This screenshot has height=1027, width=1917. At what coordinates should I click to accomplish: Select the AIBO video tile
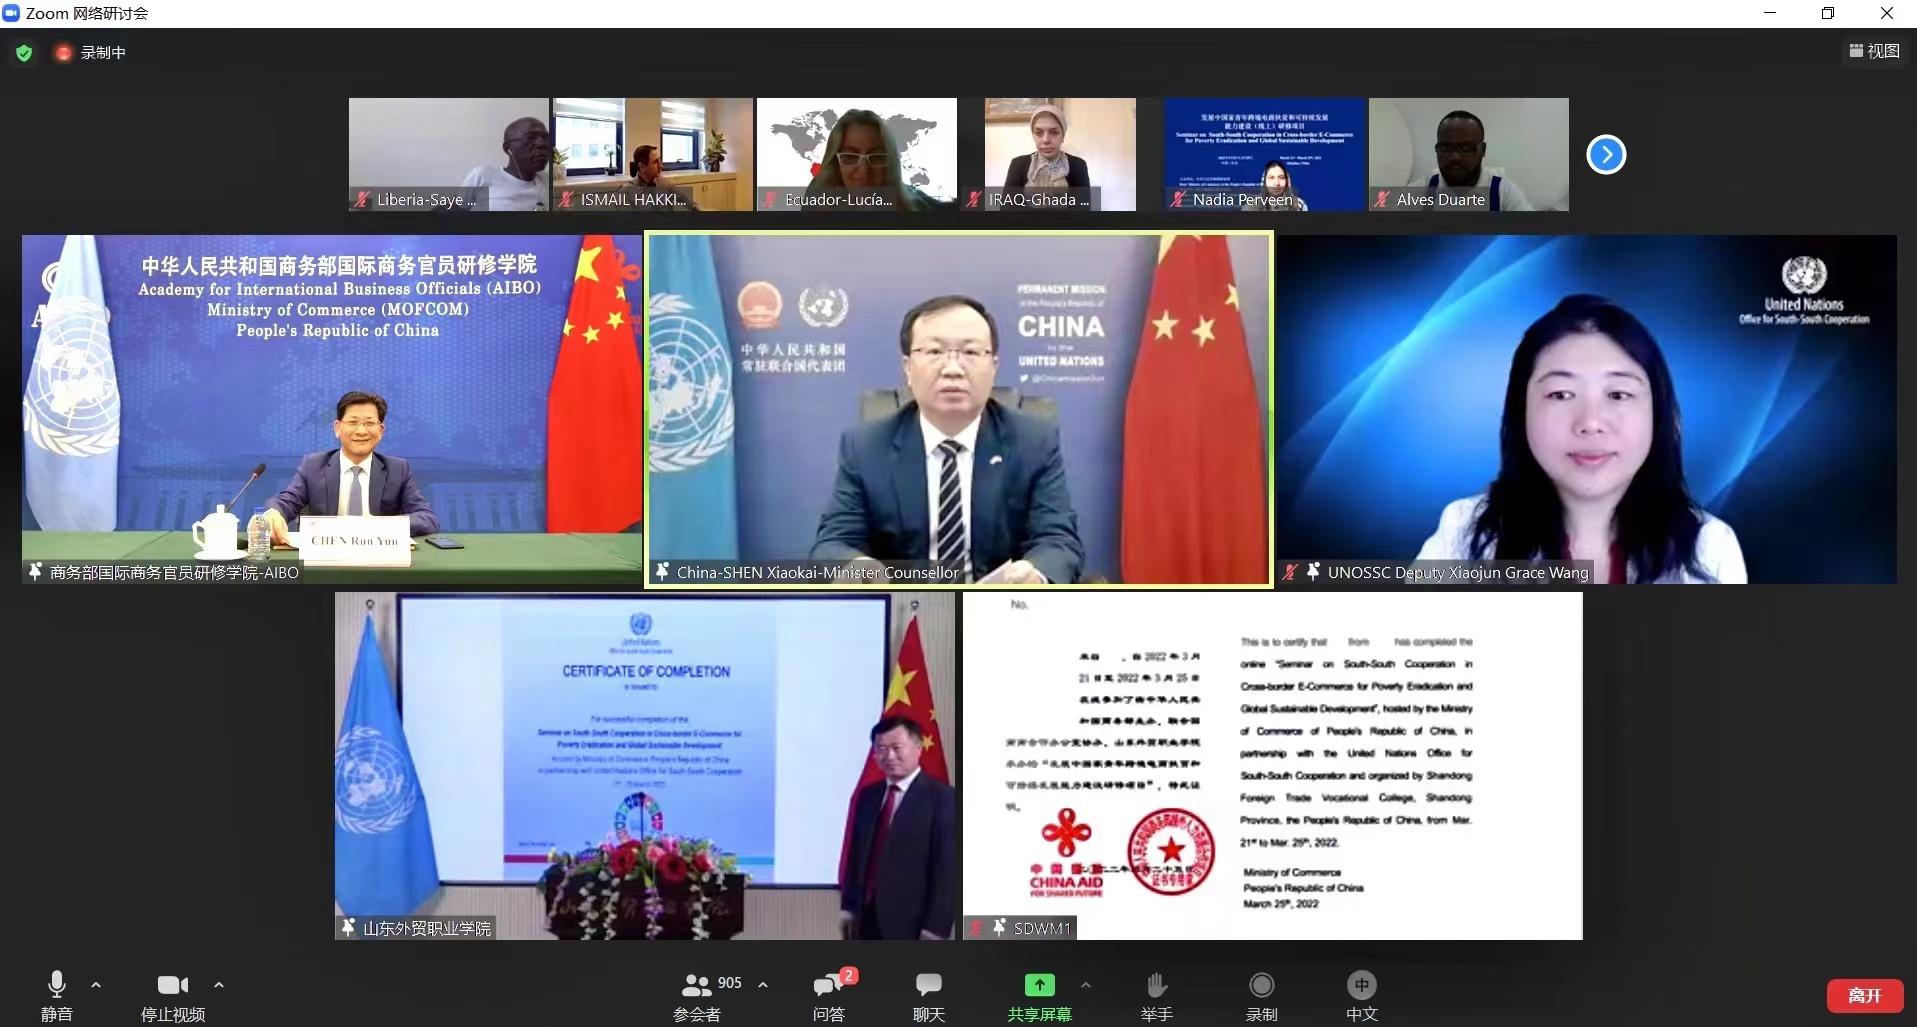(332, 409)
